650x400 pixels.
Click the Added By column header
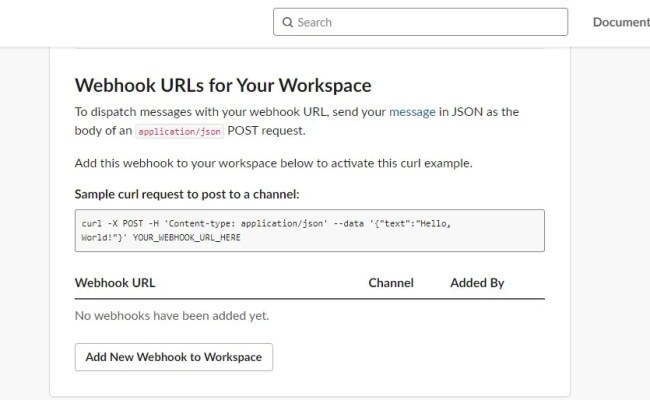click(x=477, y=283)
